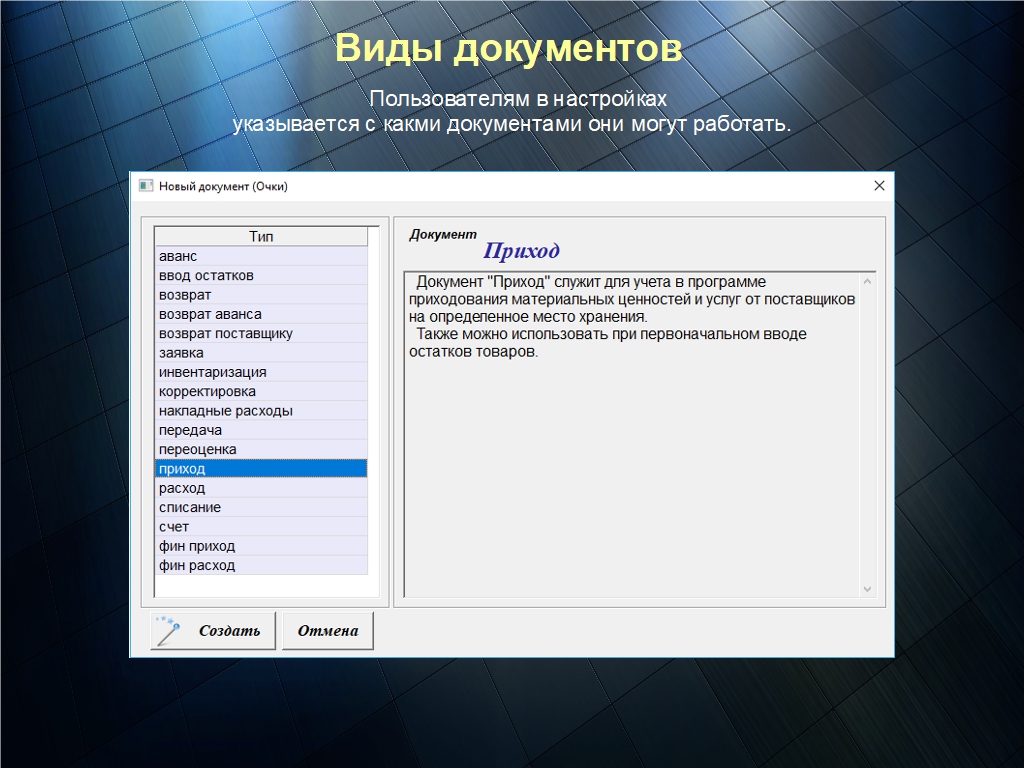Select накладные расходы in the list

225,411
